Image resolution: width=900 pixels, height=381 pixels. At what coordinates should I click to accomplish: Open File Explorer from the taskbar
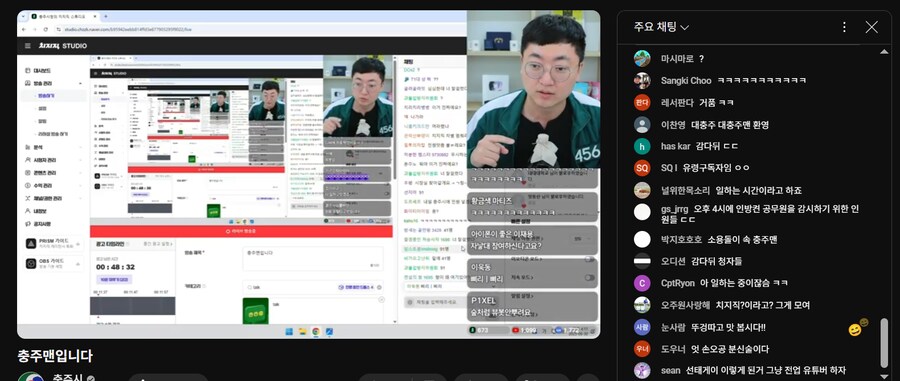302,332
